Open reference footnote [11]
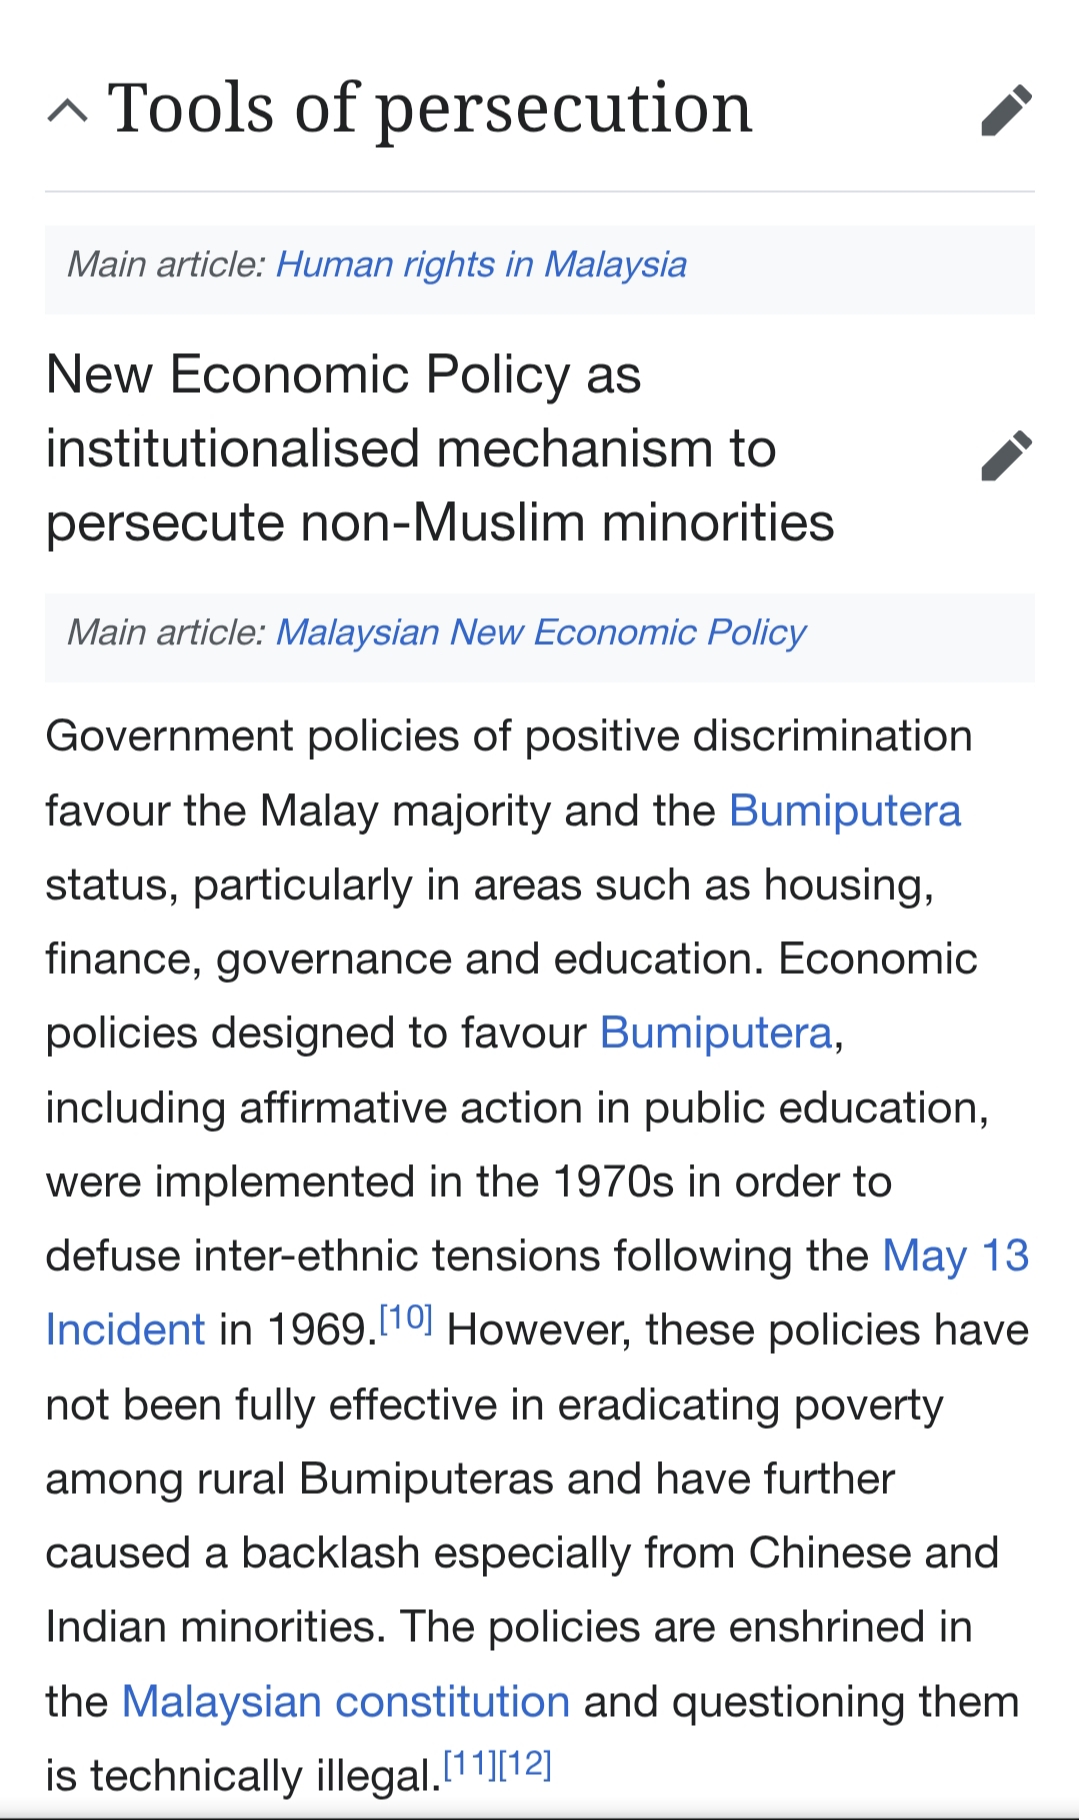Screen dimensions: 1079x1820 (x=469, y=1764)
